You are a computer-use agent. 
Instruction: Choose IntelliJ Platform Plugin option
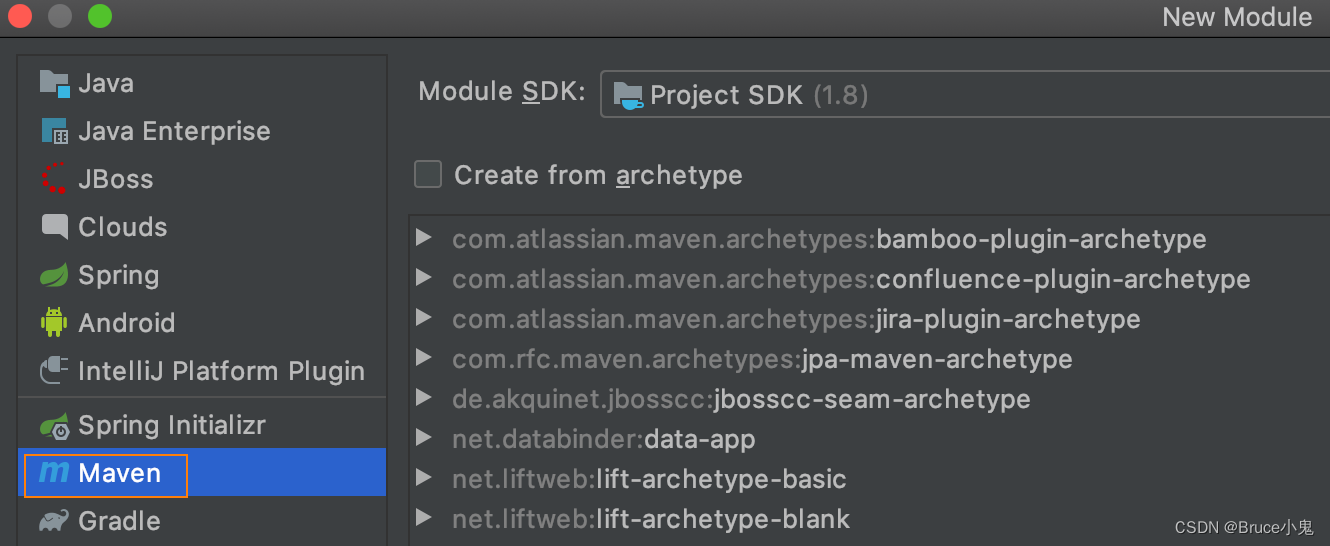202,371
